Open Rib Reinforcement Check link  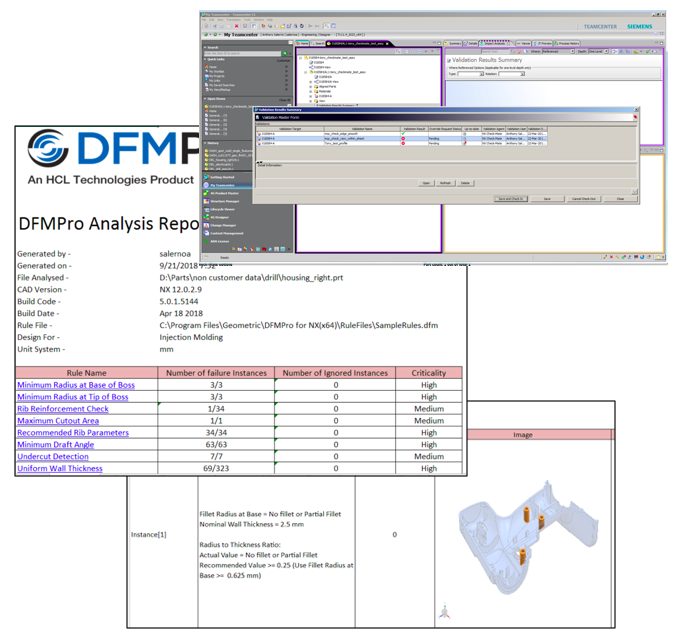[x=63, y=409]
